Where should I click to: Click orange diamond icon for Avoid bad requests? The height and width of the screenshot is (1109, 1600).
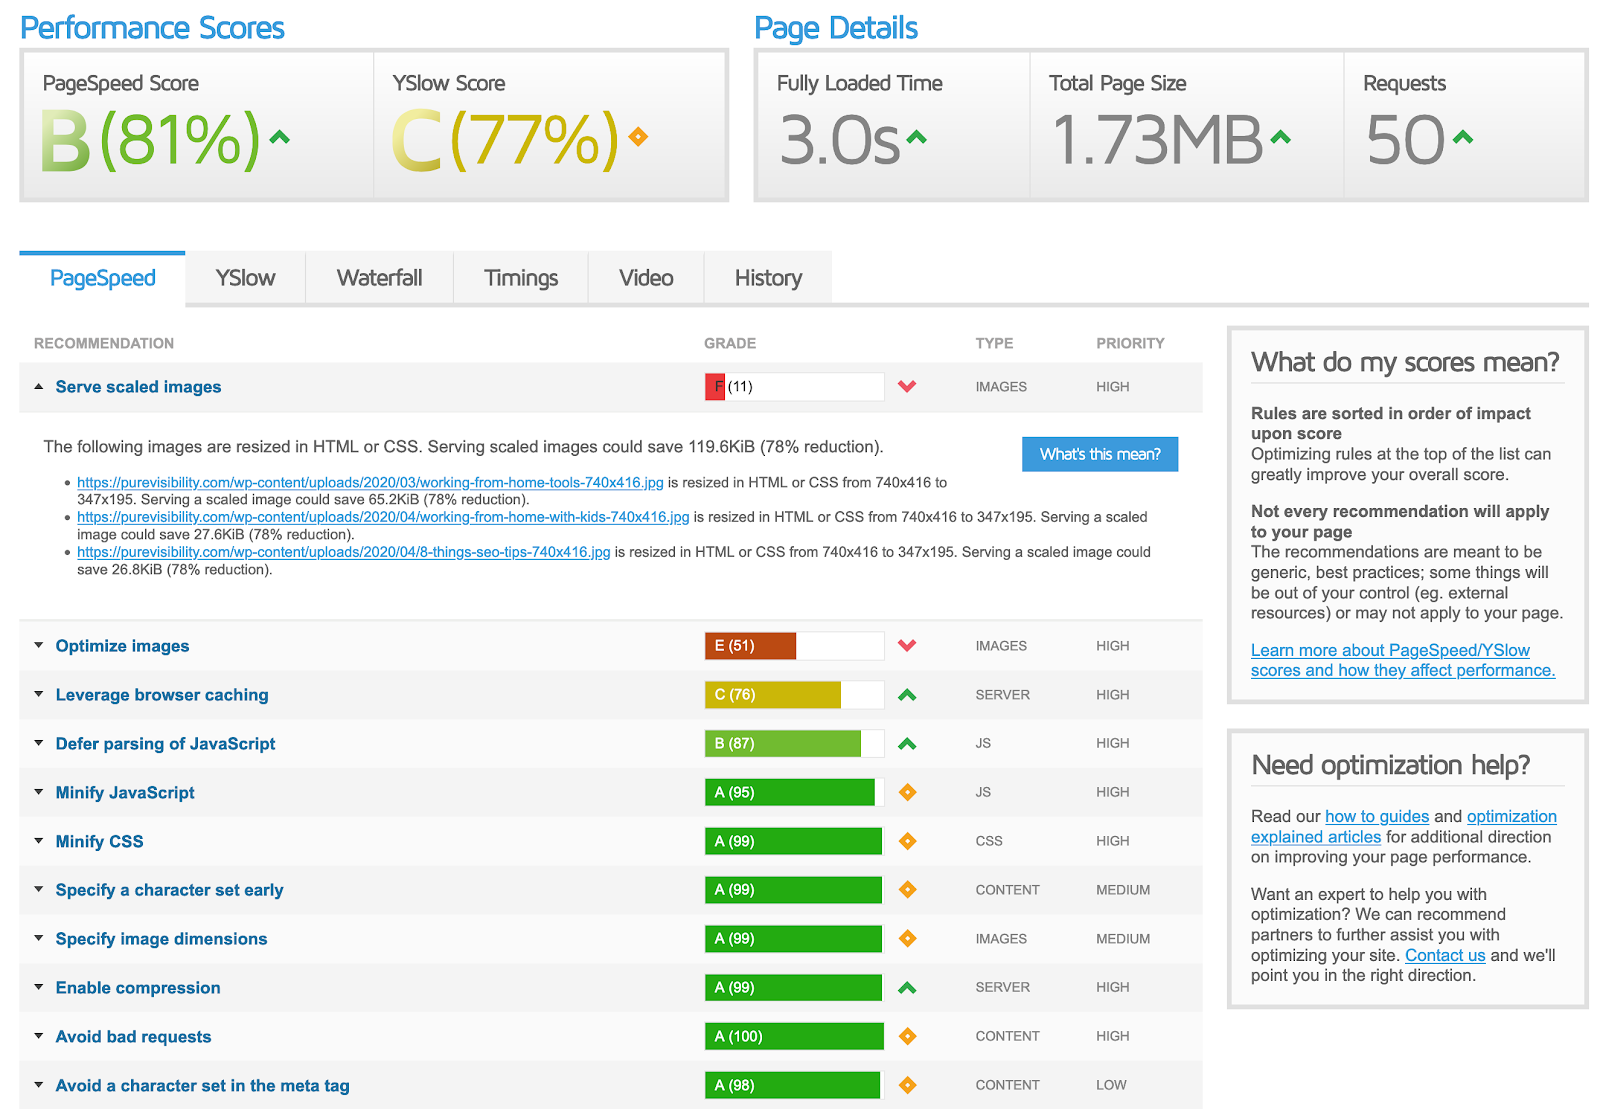(x=907, y=1037)
